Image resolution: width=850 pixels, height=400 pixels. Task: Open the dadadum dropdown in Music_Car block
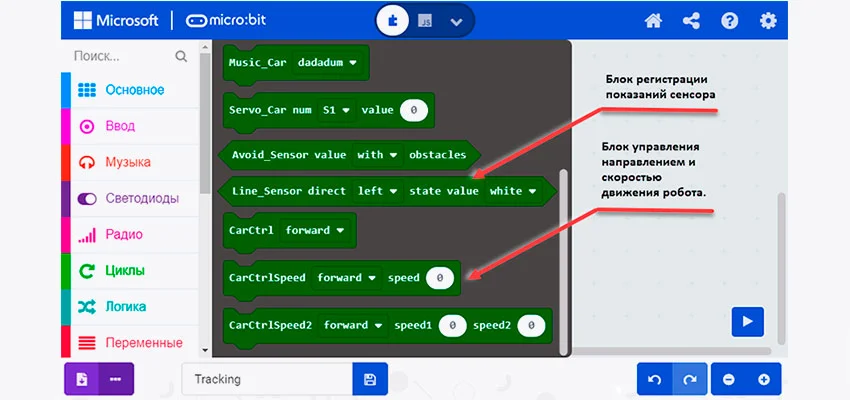coord(326,62)
